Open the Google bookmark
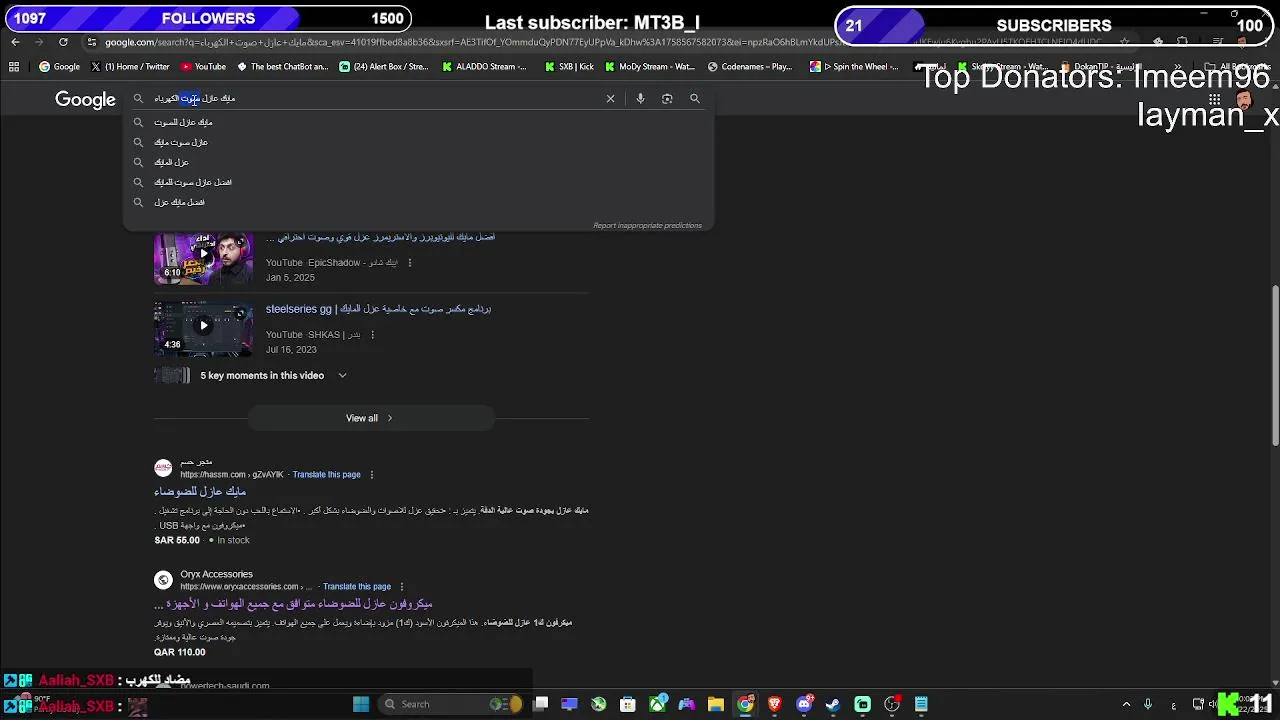 [x=59, y=67]
